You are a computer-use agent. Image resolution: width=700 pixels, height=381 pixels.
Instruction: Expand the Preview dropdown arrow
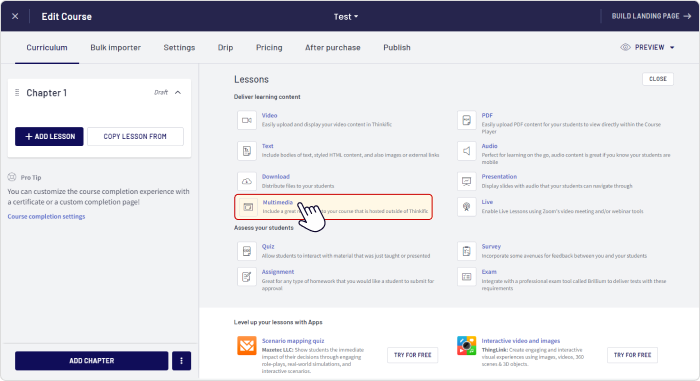pos(672,47)
